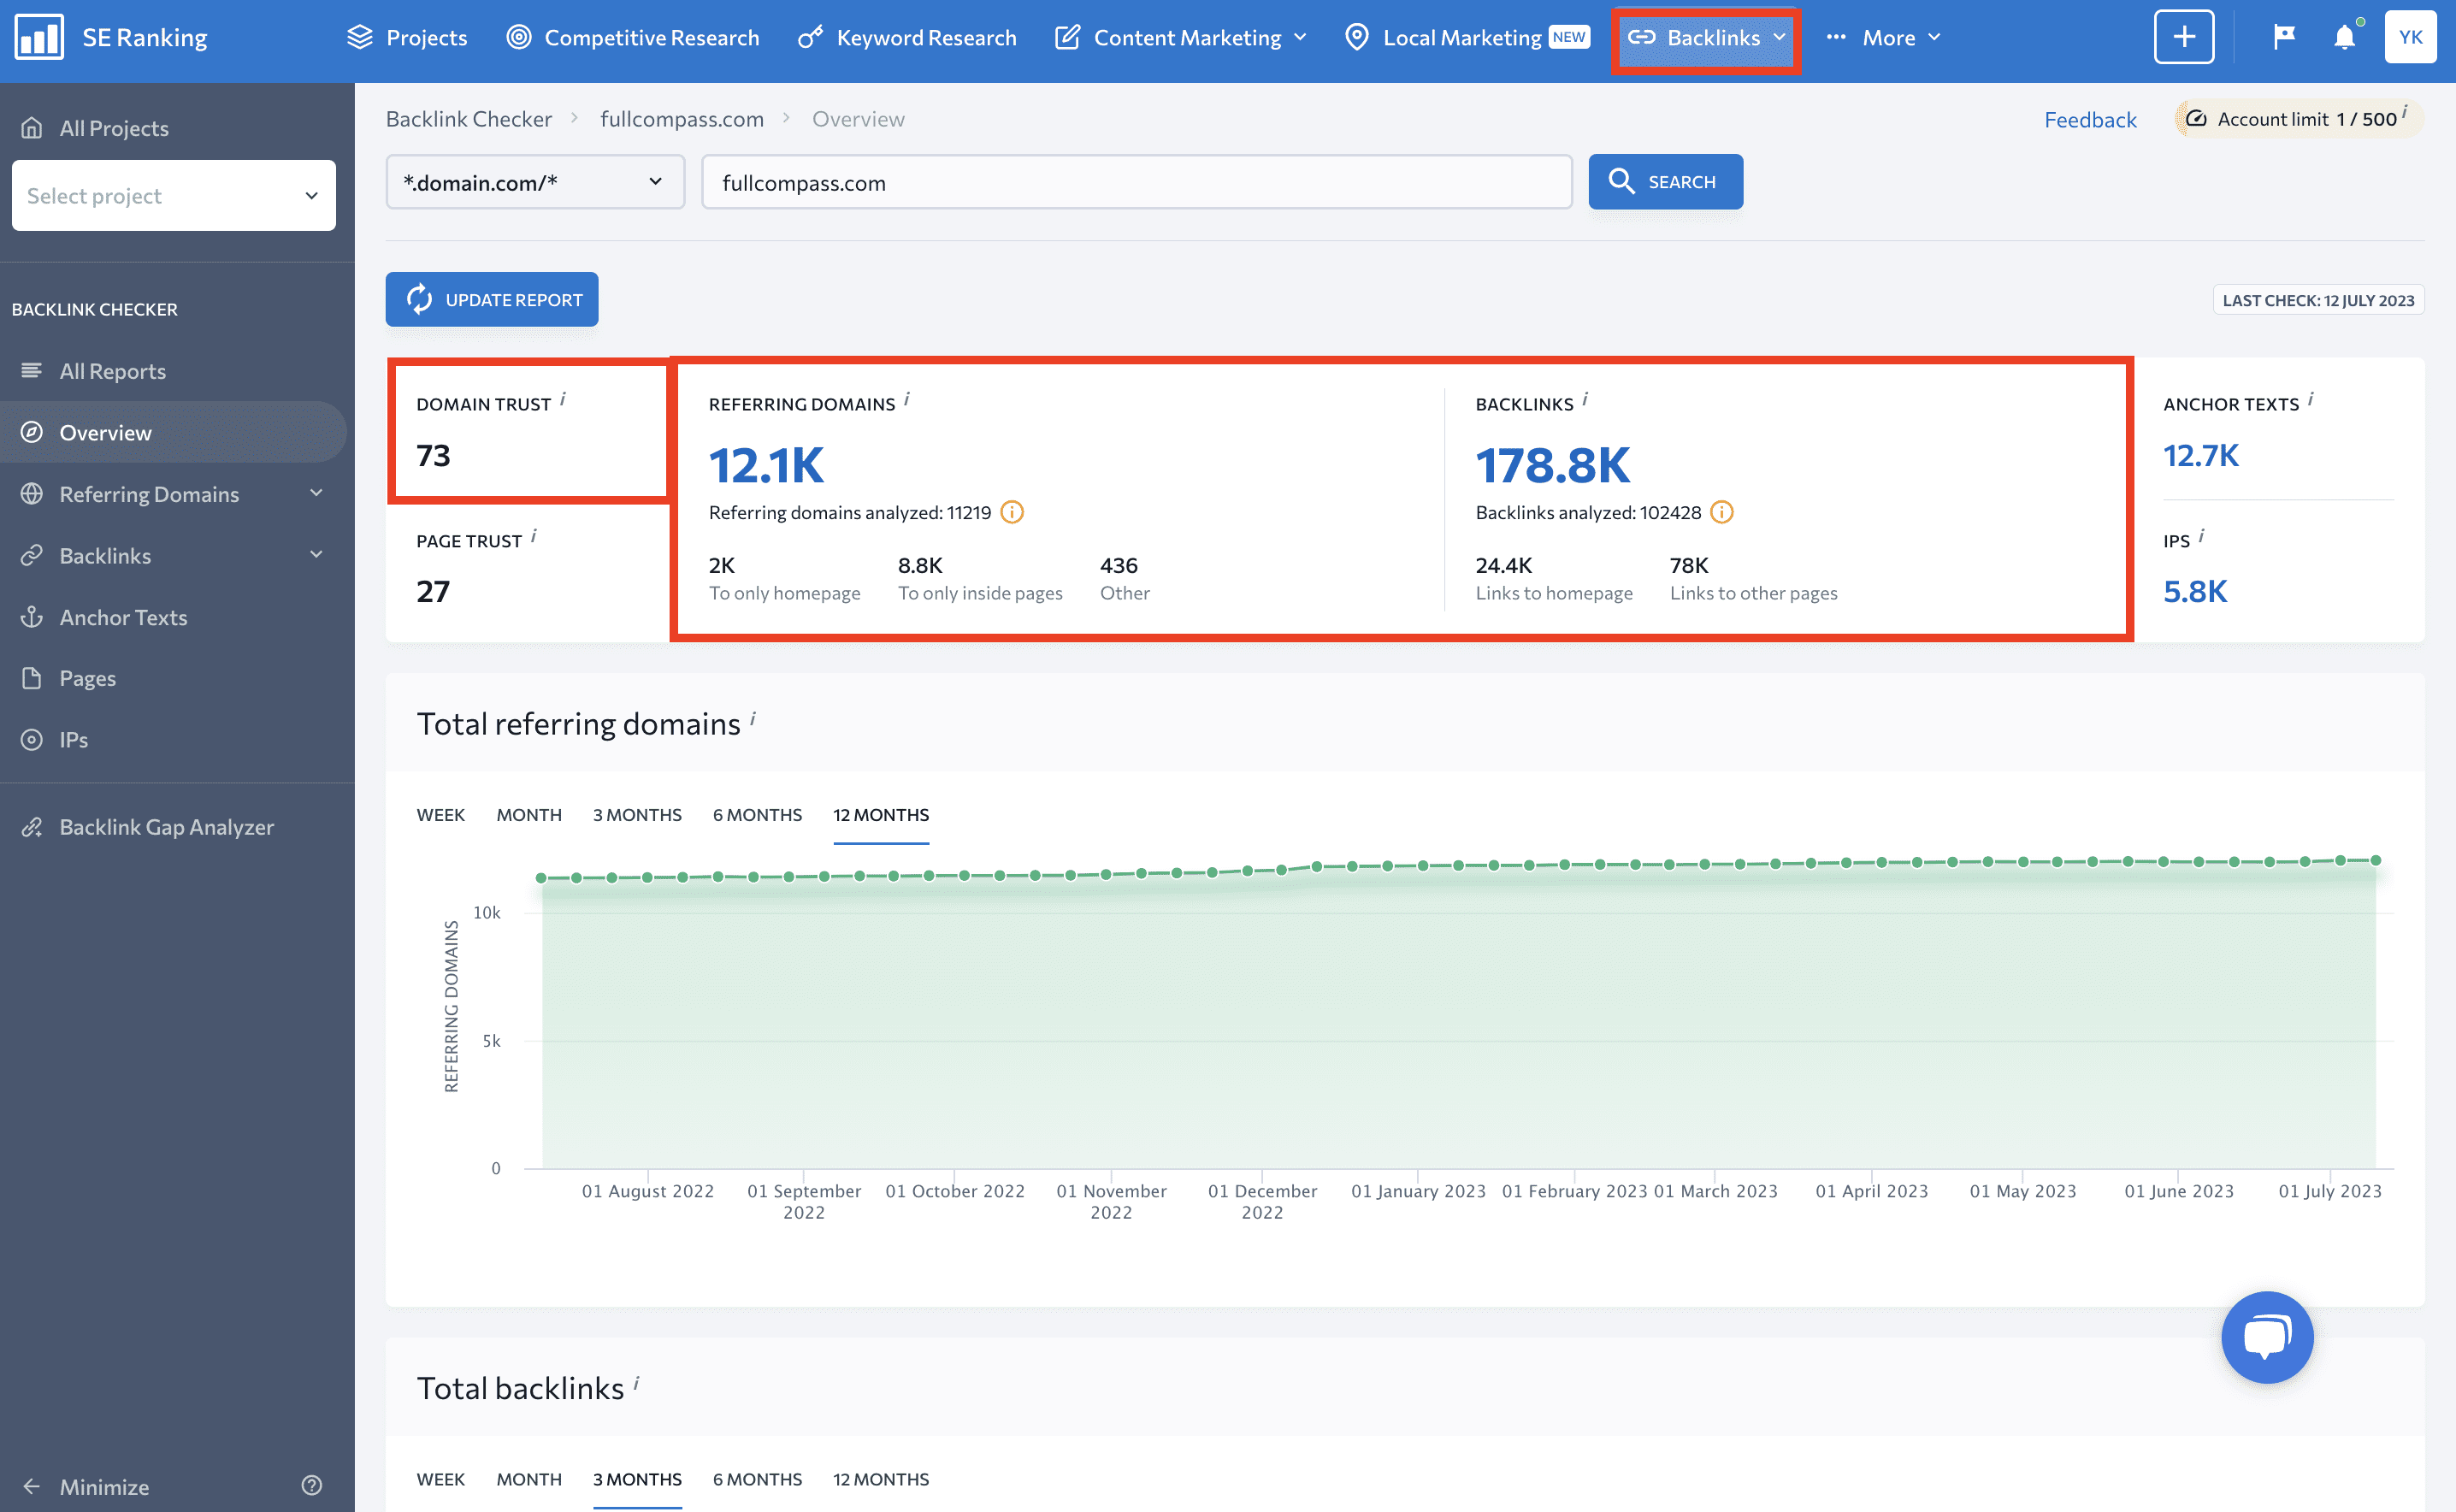Expand Referring Domains sidebar section
Screen dimensions: 2456x1512
[317, 493]
